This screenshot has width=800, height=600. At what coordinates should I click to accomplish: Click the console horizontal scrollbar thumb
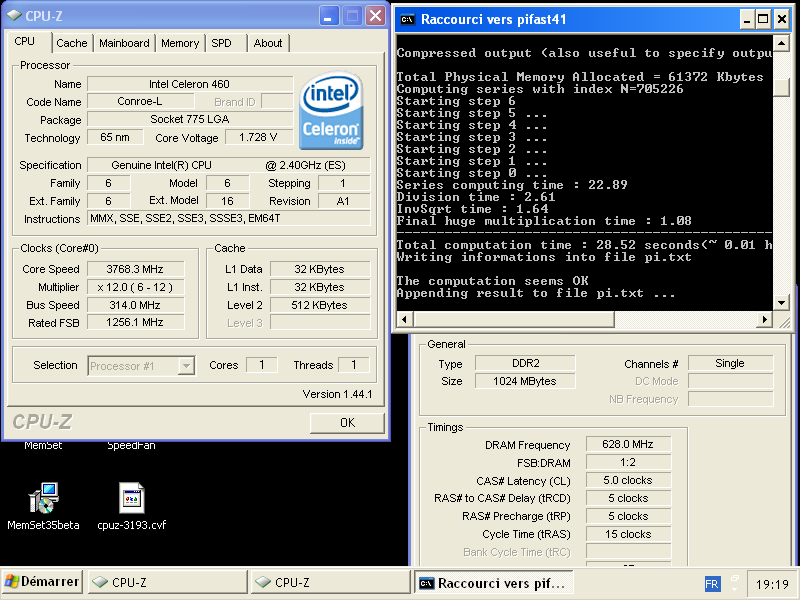(514, 320)
